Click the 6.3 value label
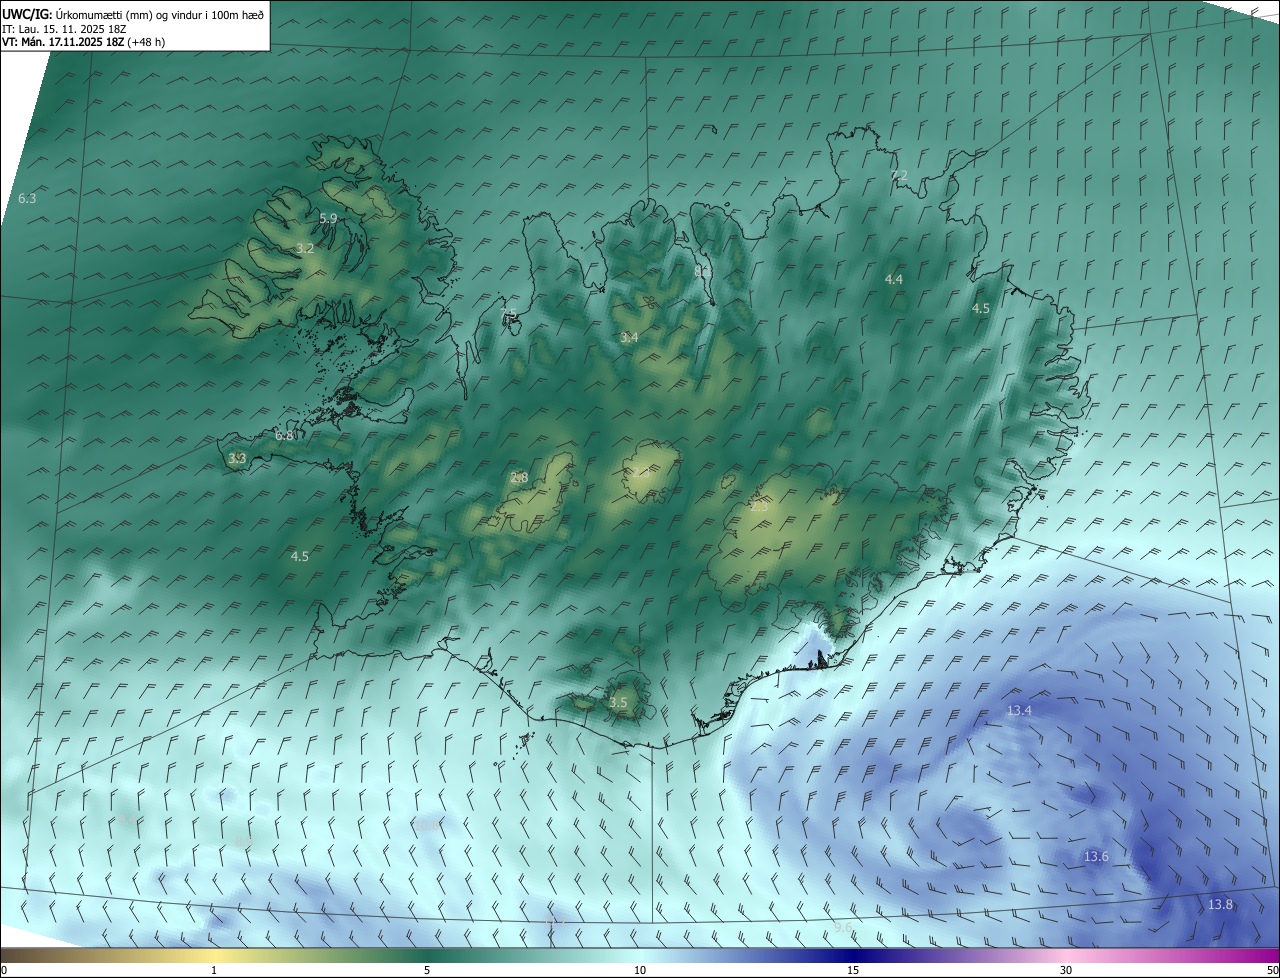This screenshot has width=1280, height=978. [27, 199]
